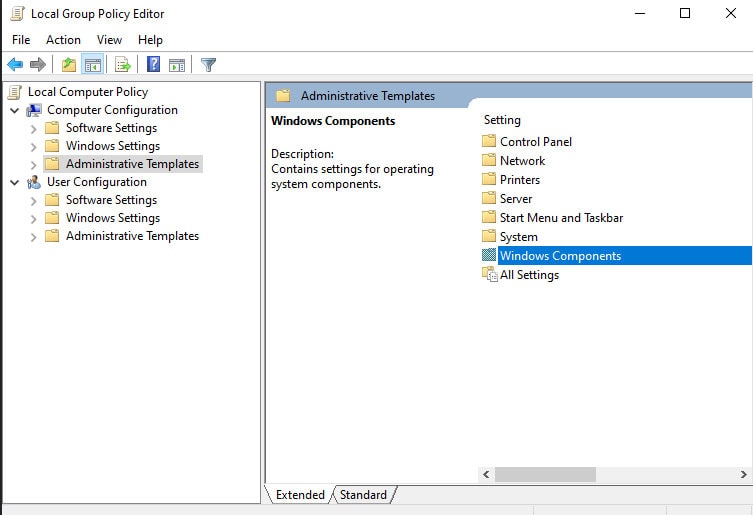Image resolution: width=753 pixels, height=515 pixels.
Task: Open the Action menu
Action: coord(63,40)
